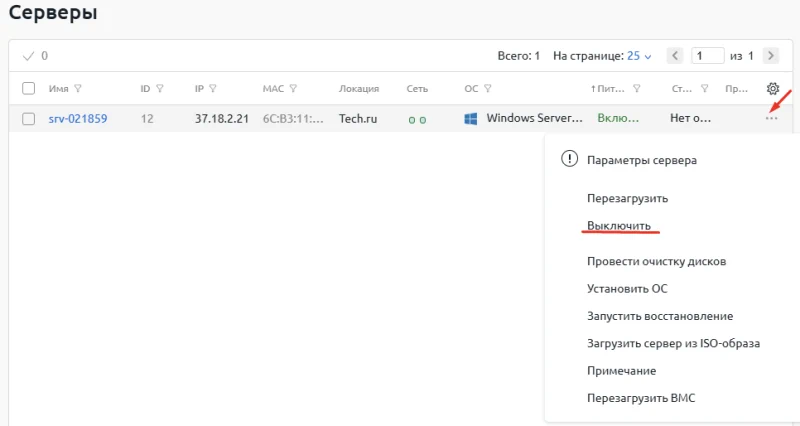Go to next page arrow
The image size is (800, 426).
point(770,56)
